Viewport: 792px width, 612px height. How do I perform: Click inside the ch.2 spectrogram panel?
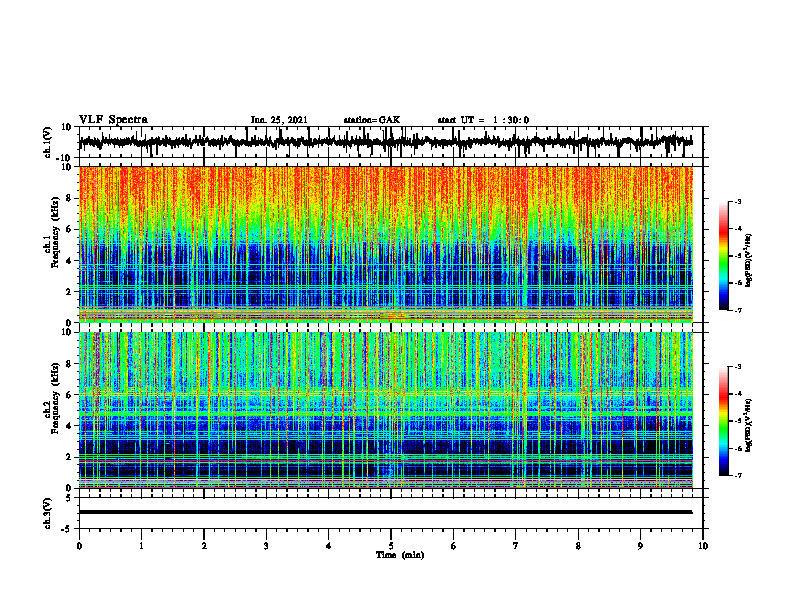(x=385, y=410)
